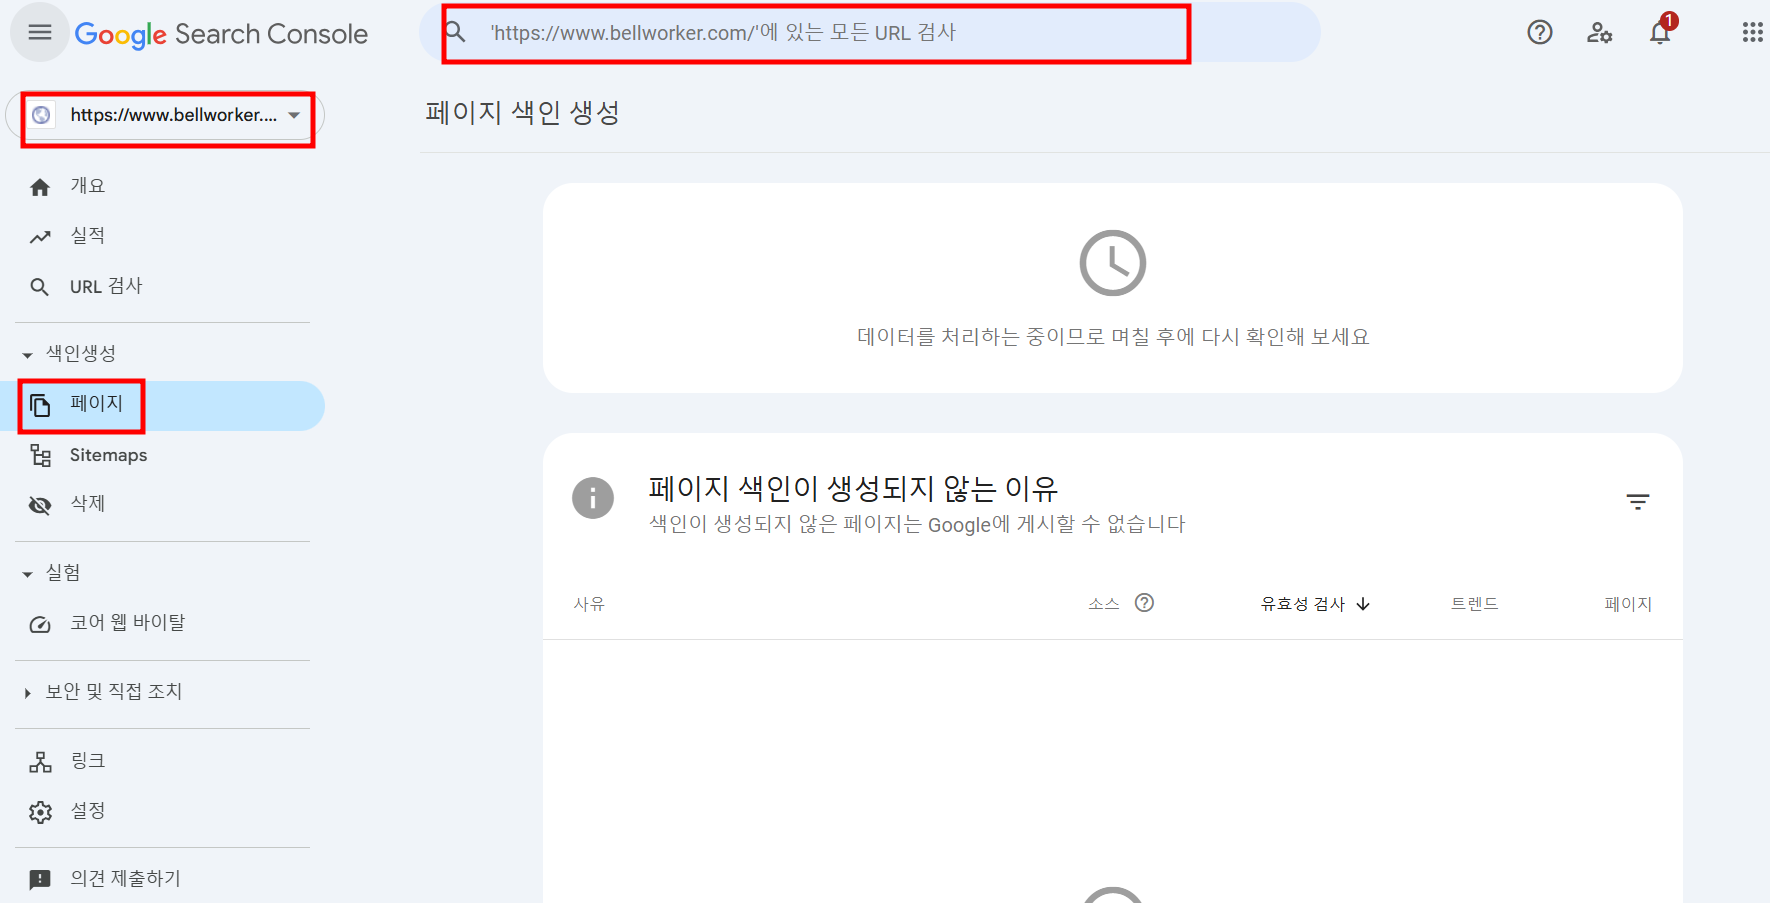
Task: Click the crossed-eye icon for 삭제
Action: pyautogui.click(x=40, y=505)
